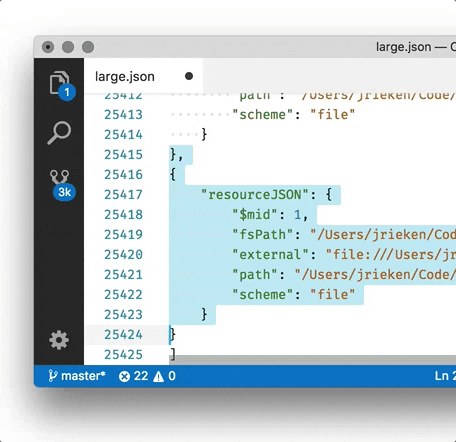Click the "resourceJSON" key text
This screenshot has height=442, width=456.
255,194
